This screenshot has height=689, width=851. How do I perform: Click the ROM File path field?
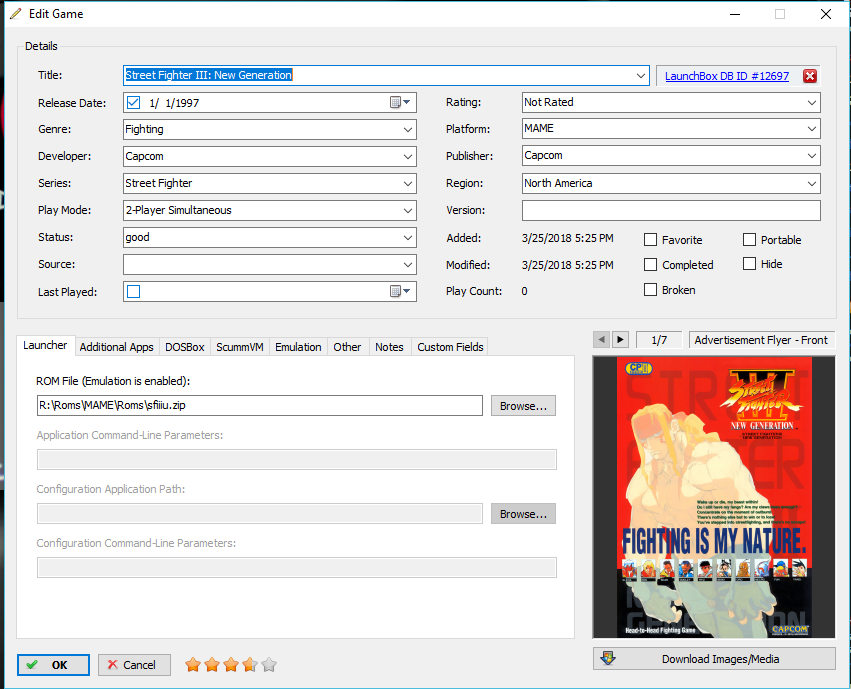[259, 405]
